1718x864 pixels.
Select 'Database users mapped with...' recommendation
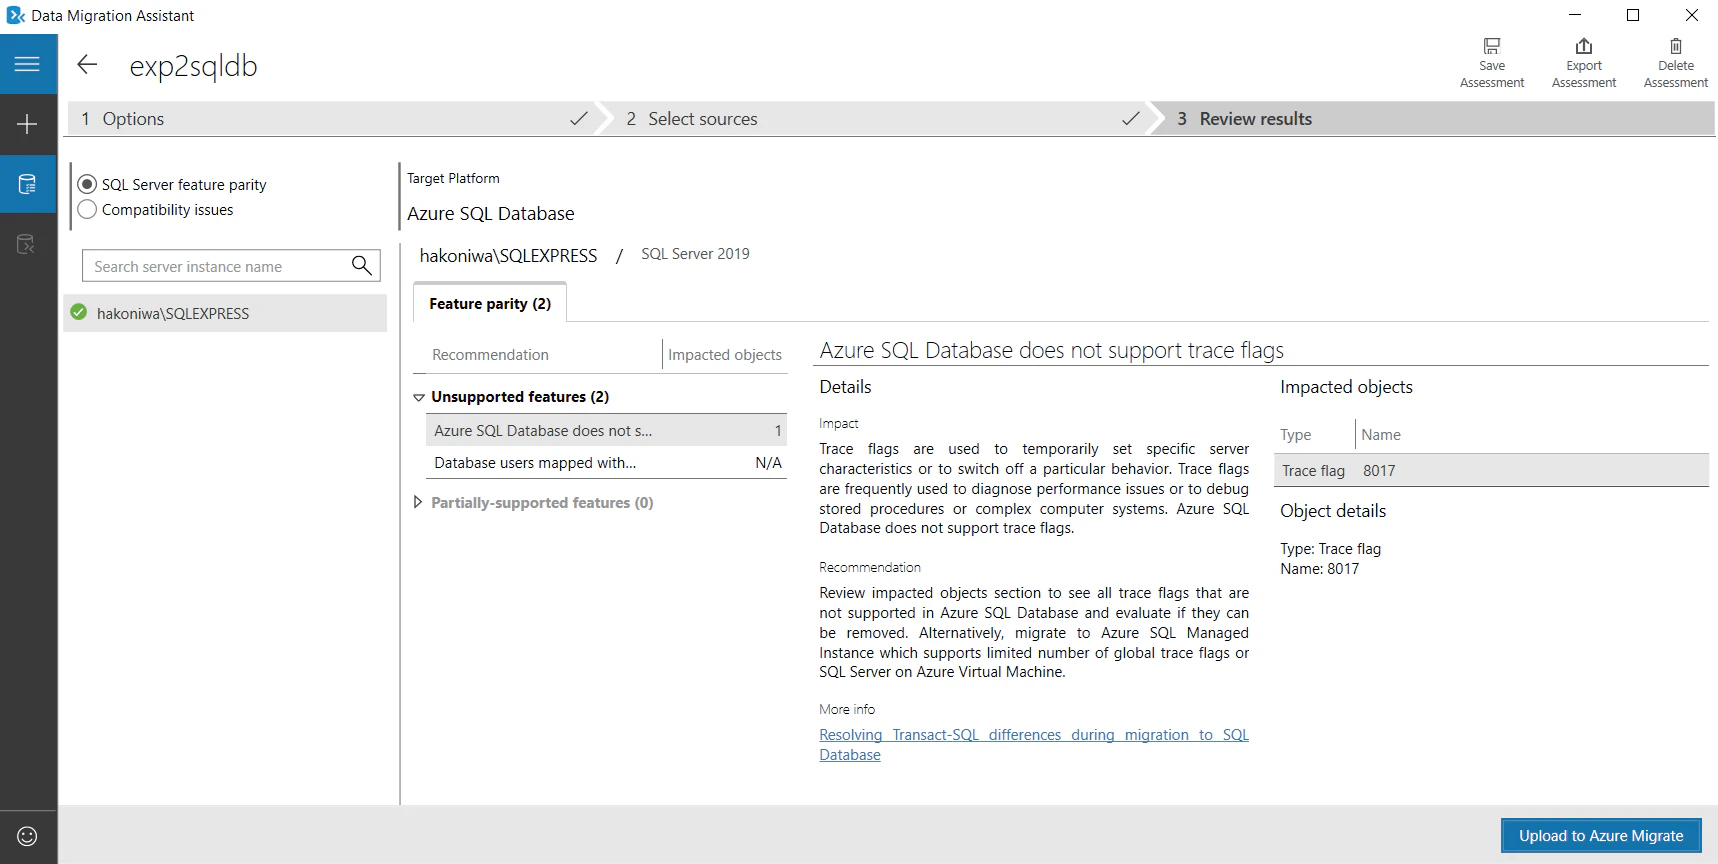606,463
